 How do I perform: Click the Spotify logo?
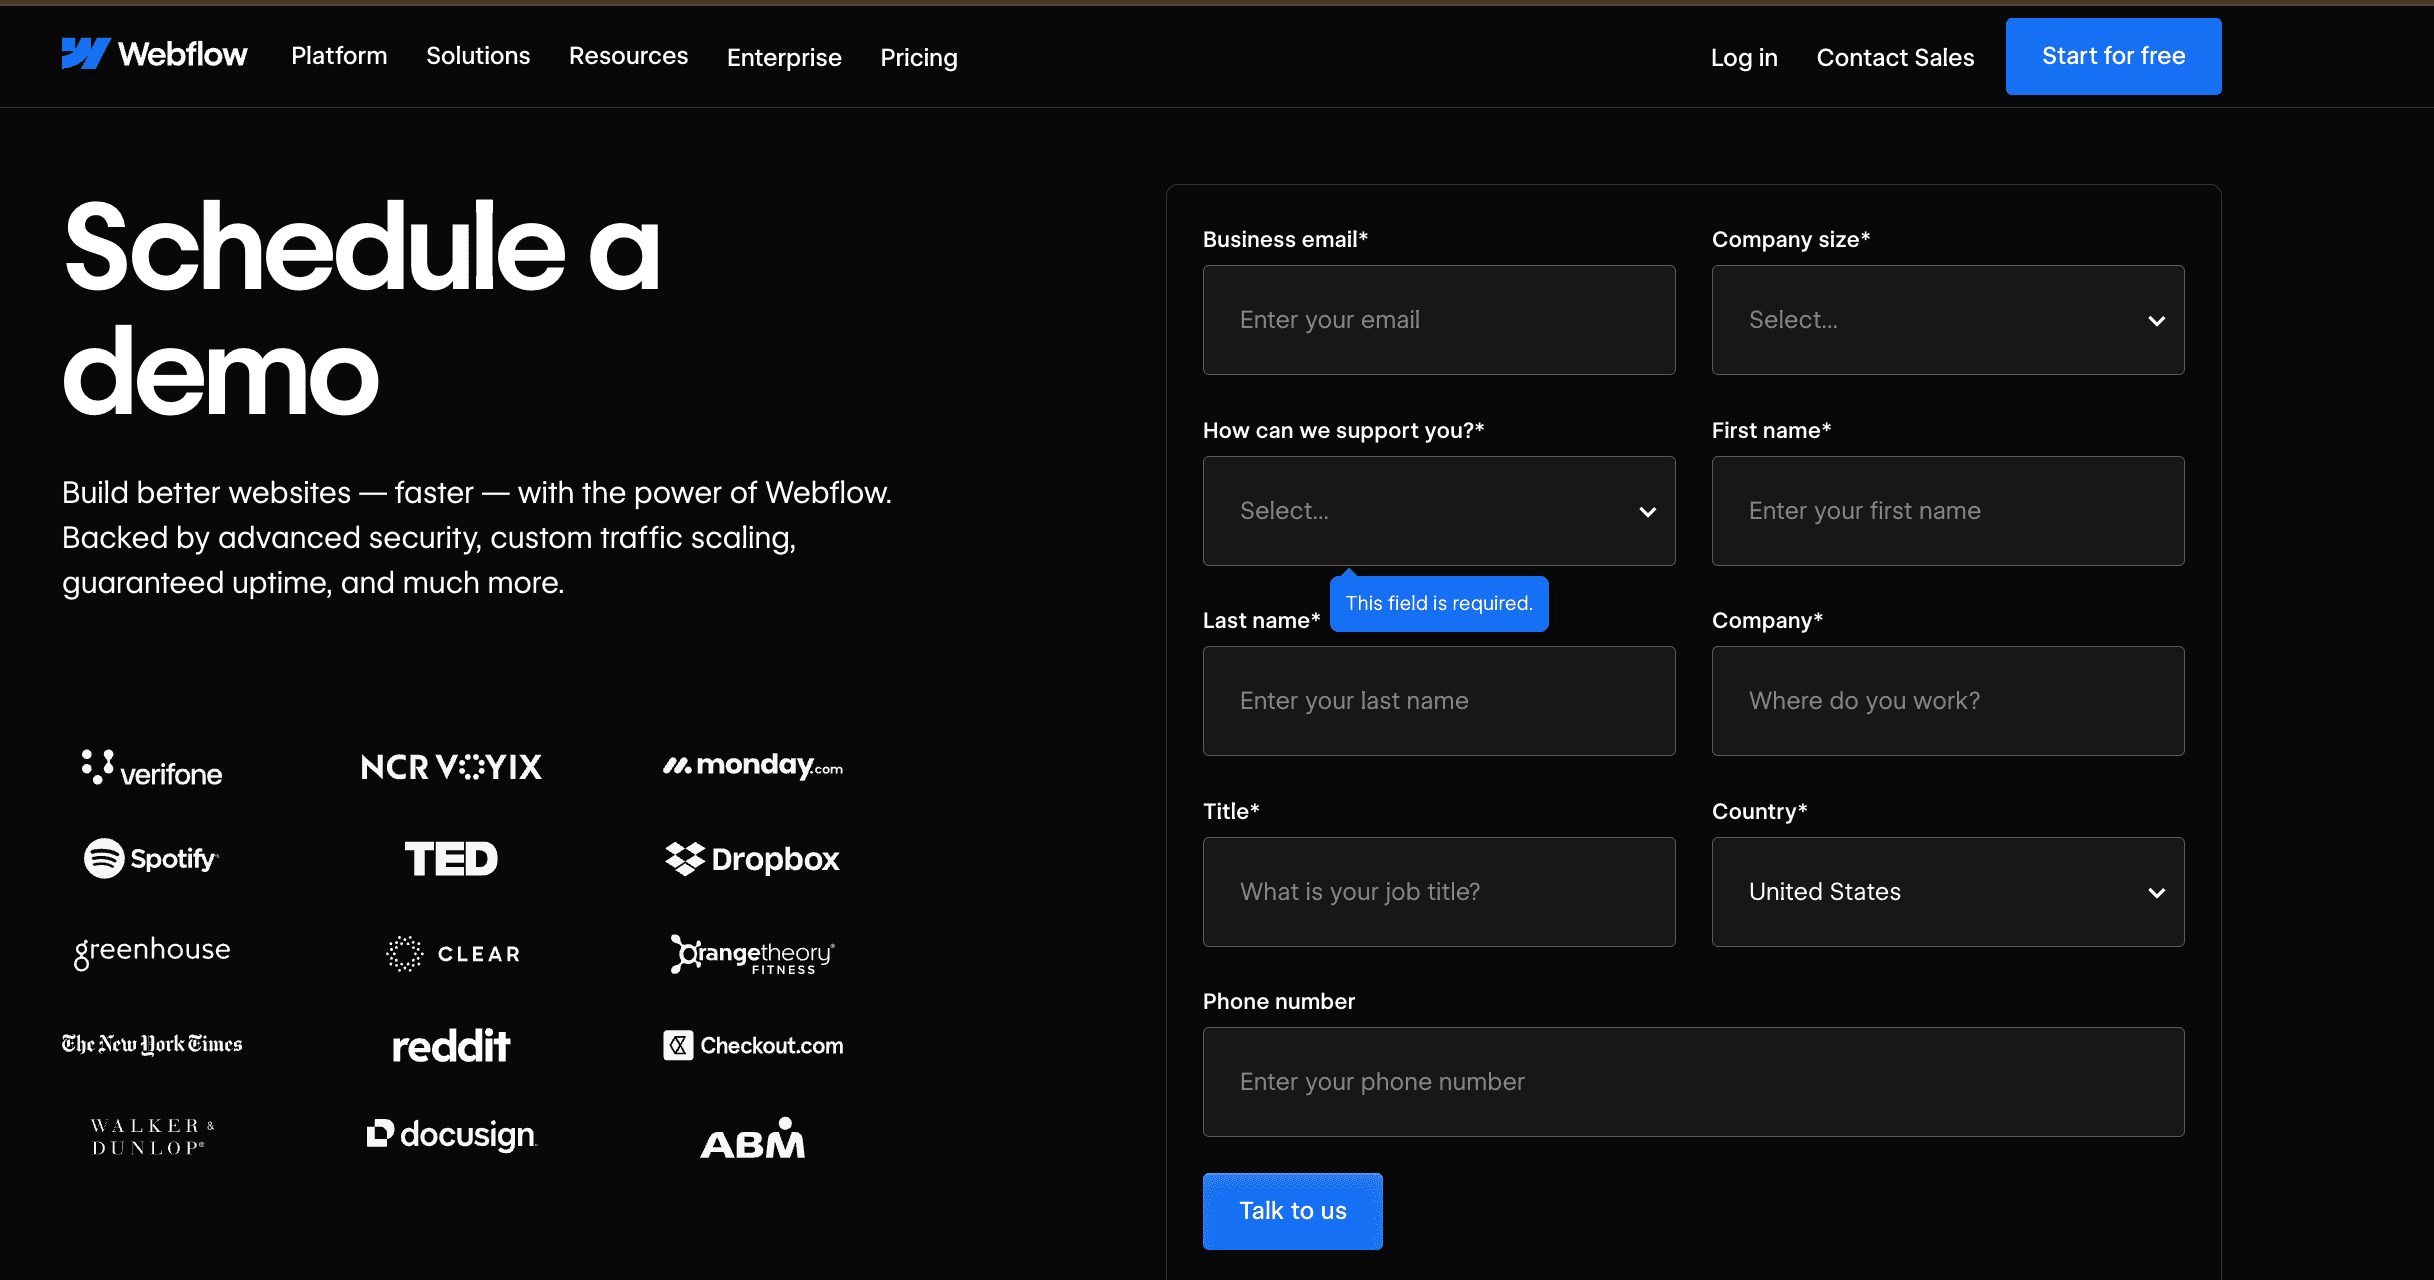pos(151,857)
